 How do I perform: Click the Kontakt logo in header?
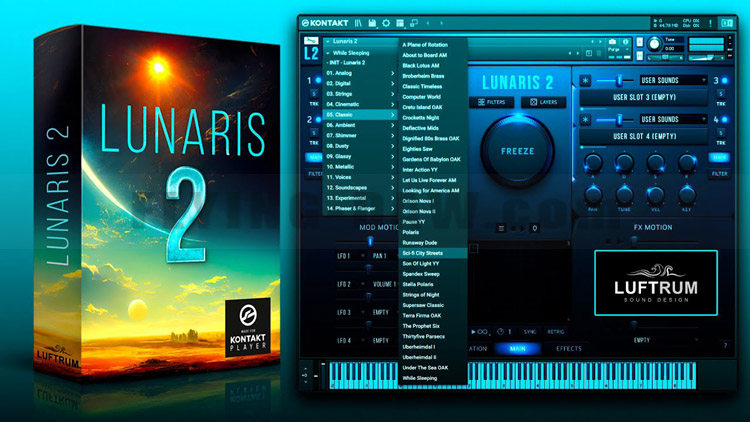point(325,23)
